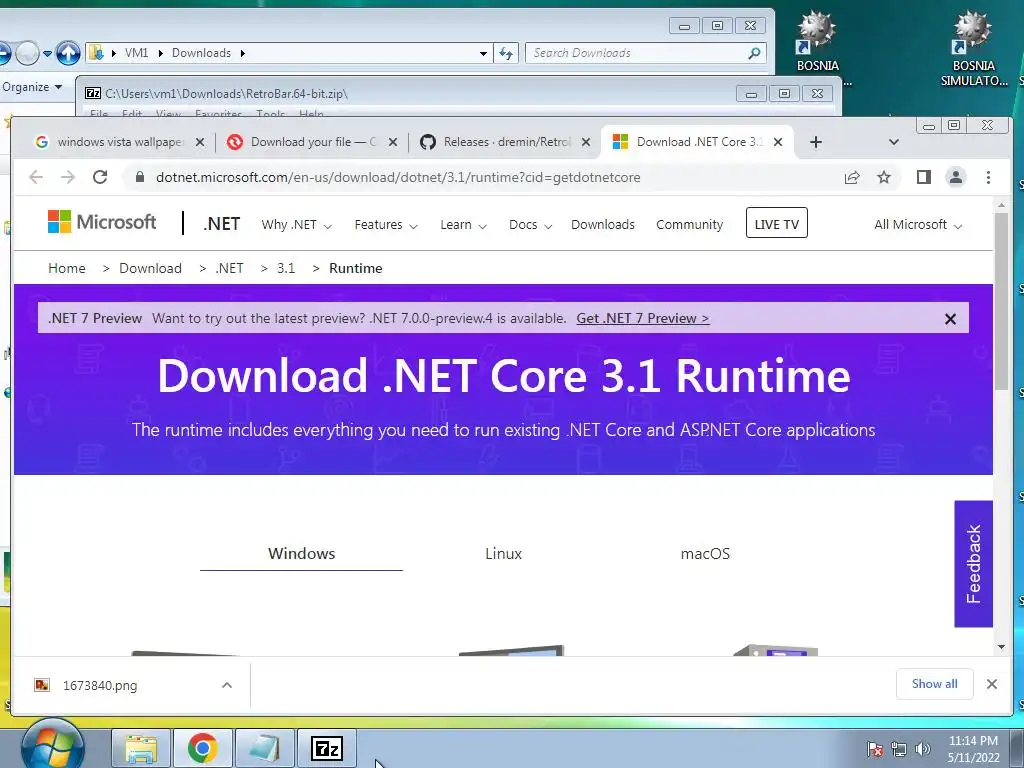Select the macOS platform tab

705,553
